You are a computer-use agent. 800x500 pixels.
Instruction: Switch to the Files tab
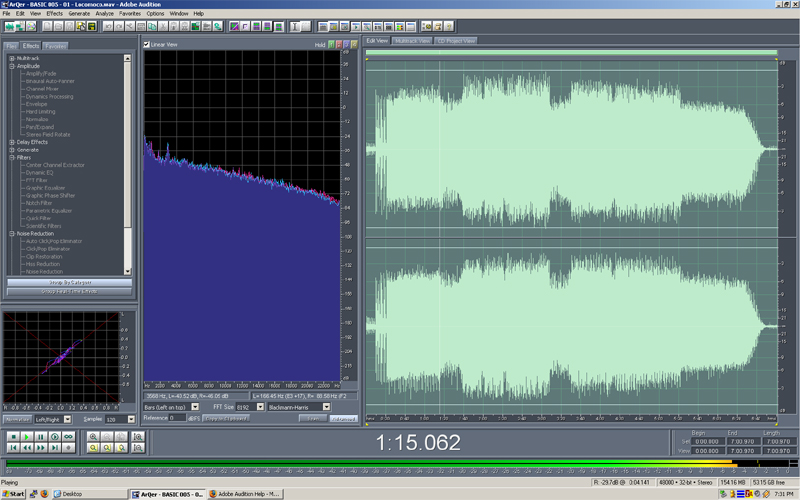(11, 46)
